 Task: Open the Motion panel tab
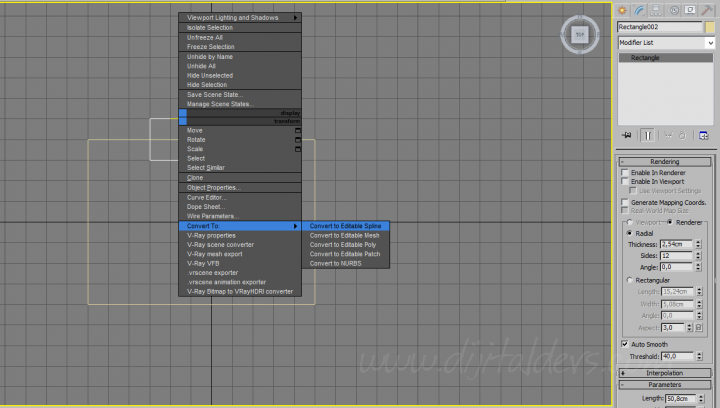pyautogui.click(x=673, y=10)
